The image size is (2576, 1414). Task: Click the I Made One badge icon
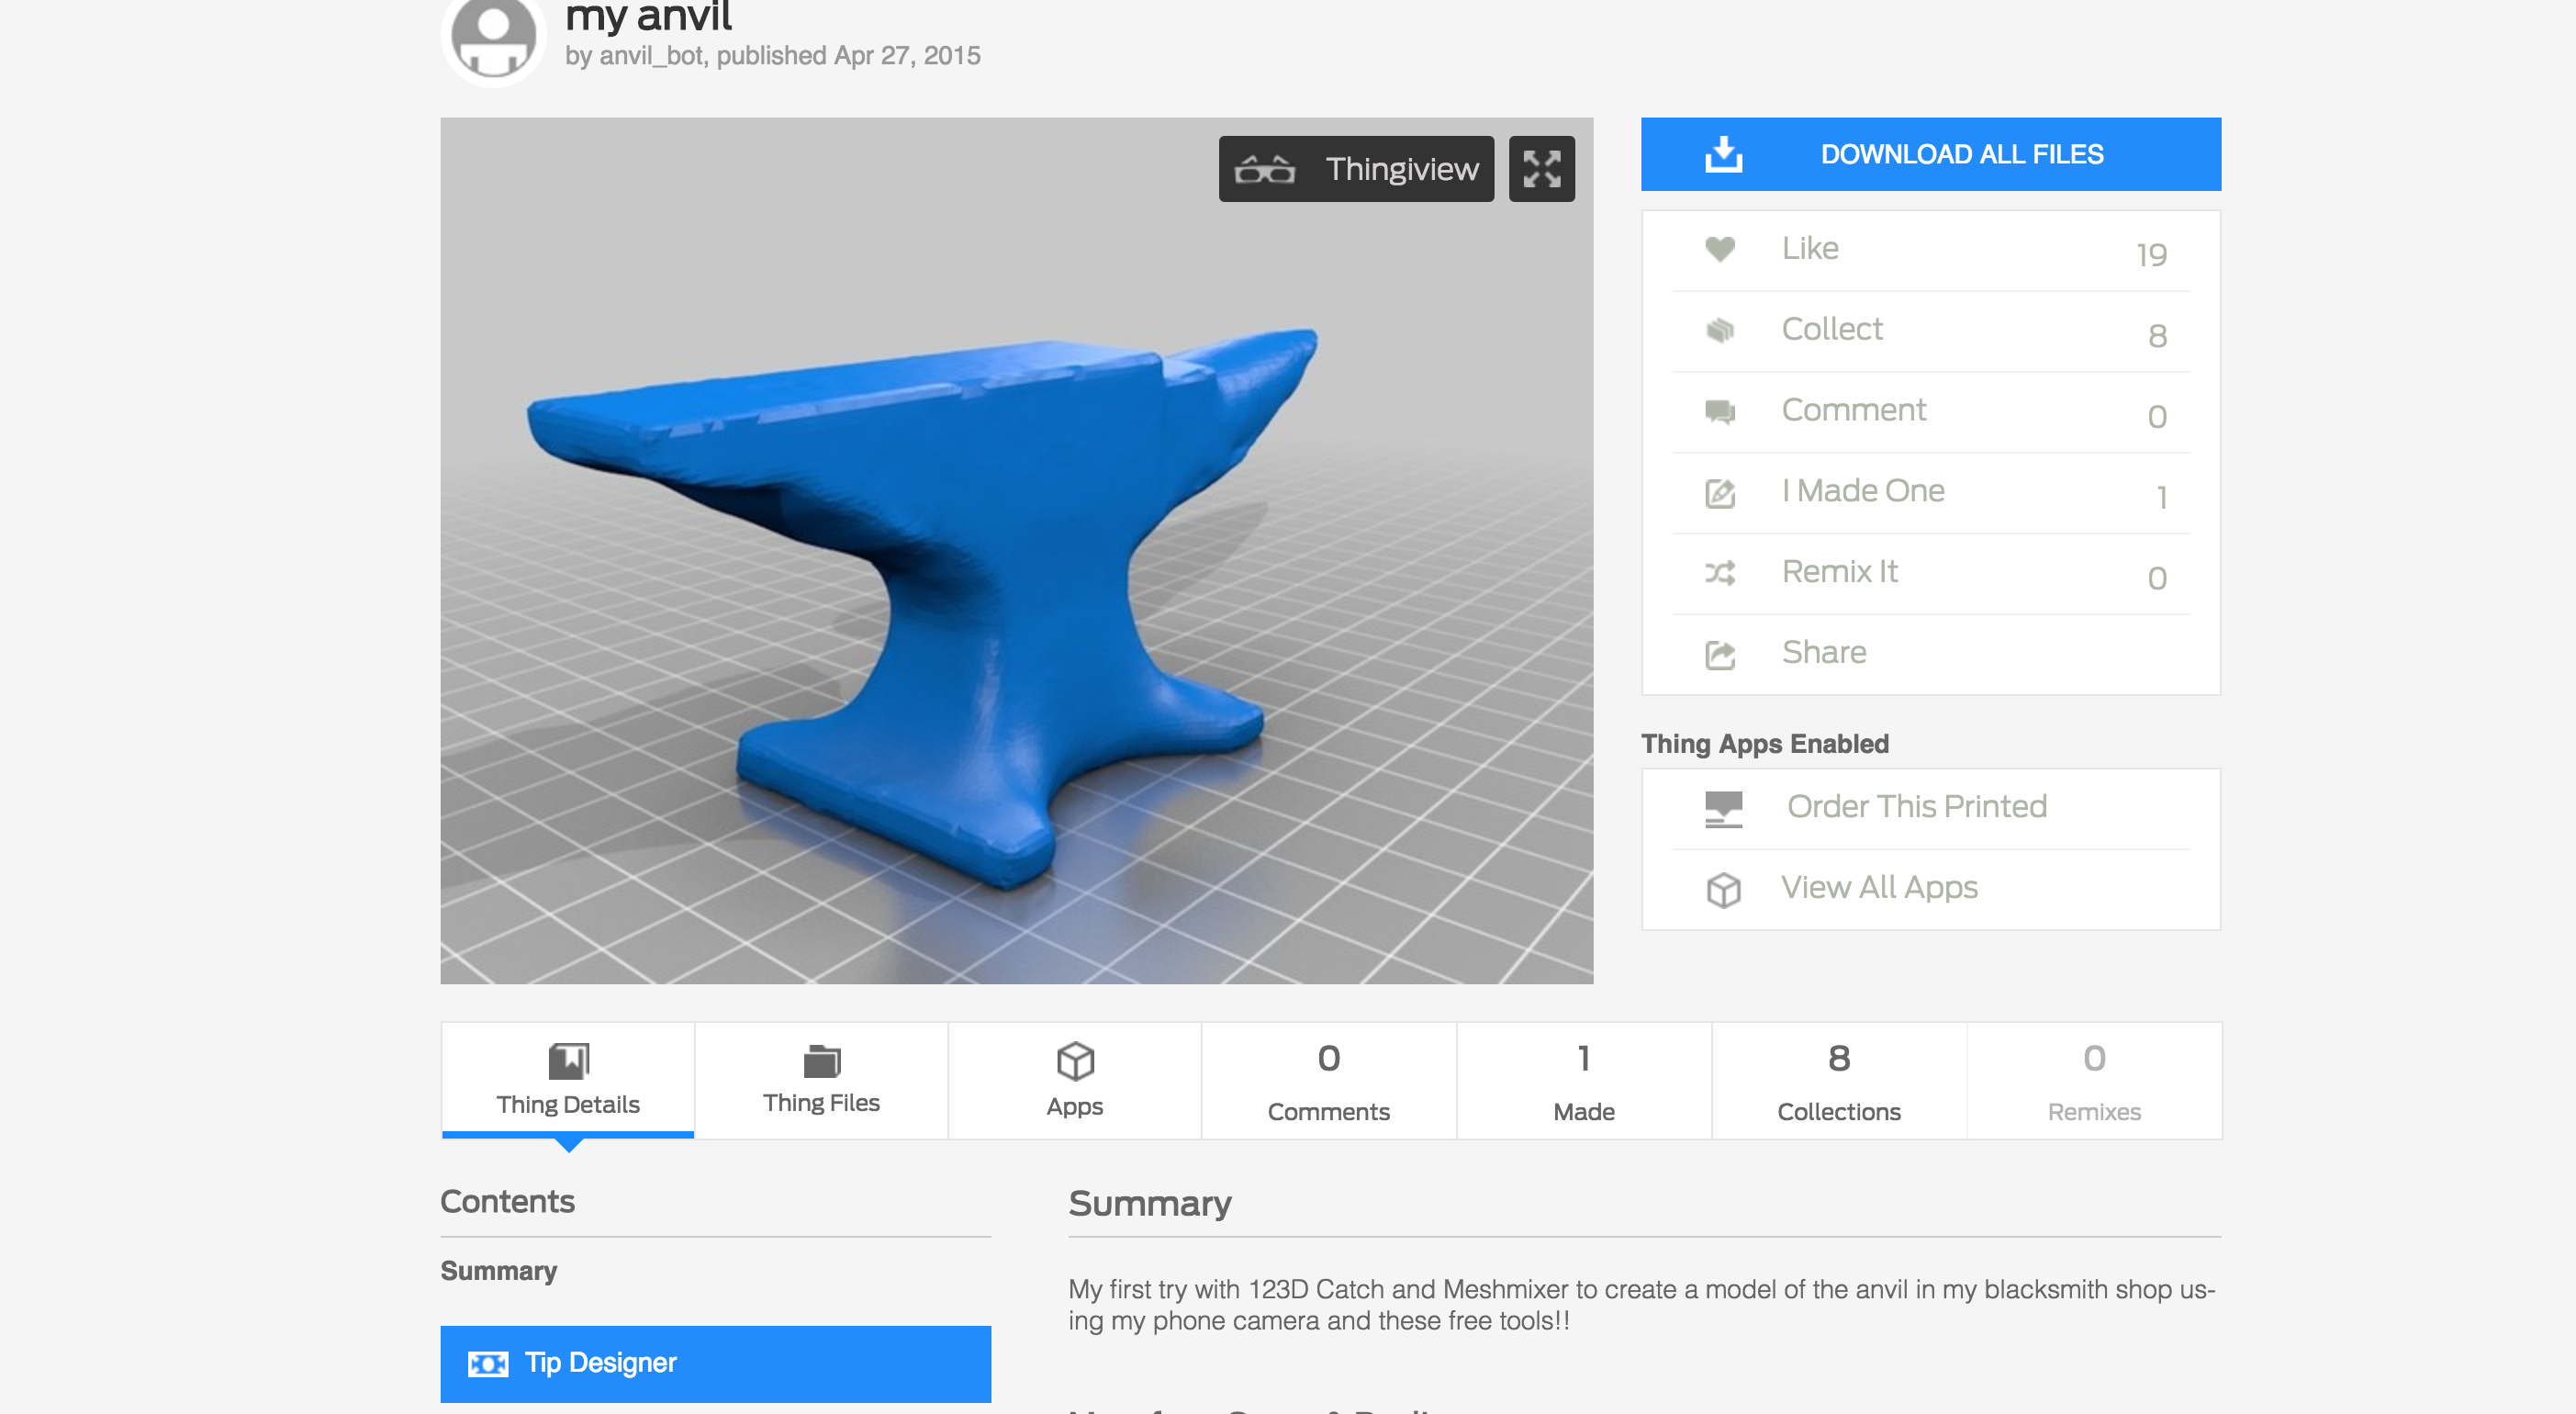pyautogui.click(x=1719, y=493)
